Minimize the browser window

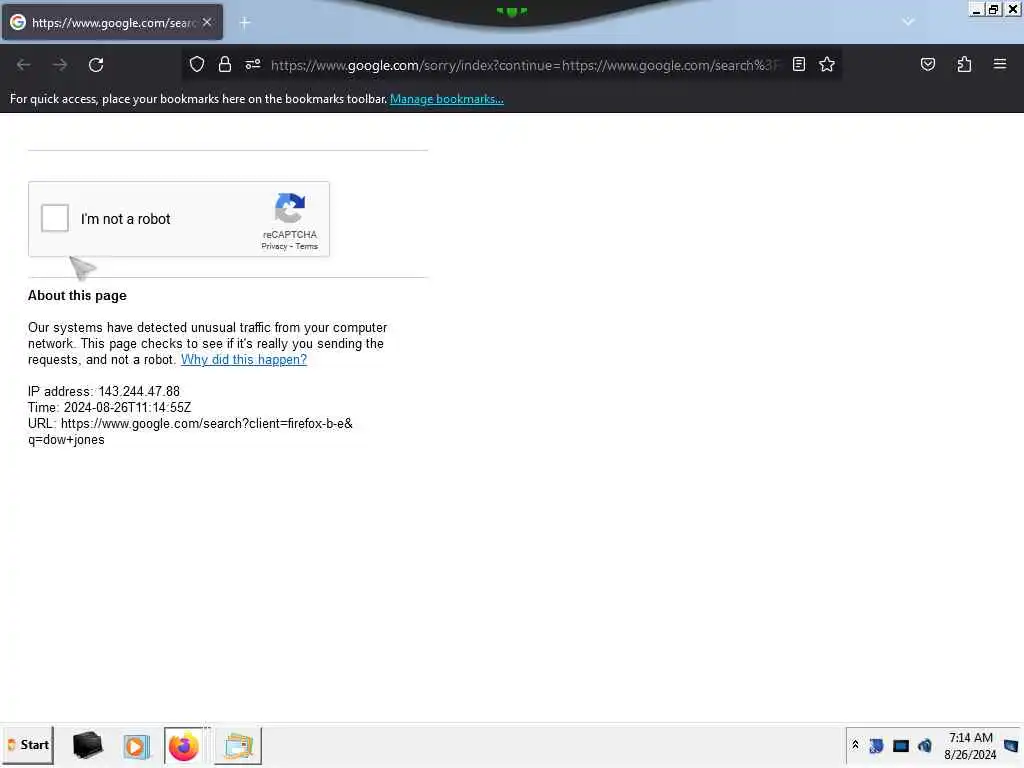[976, 9]
